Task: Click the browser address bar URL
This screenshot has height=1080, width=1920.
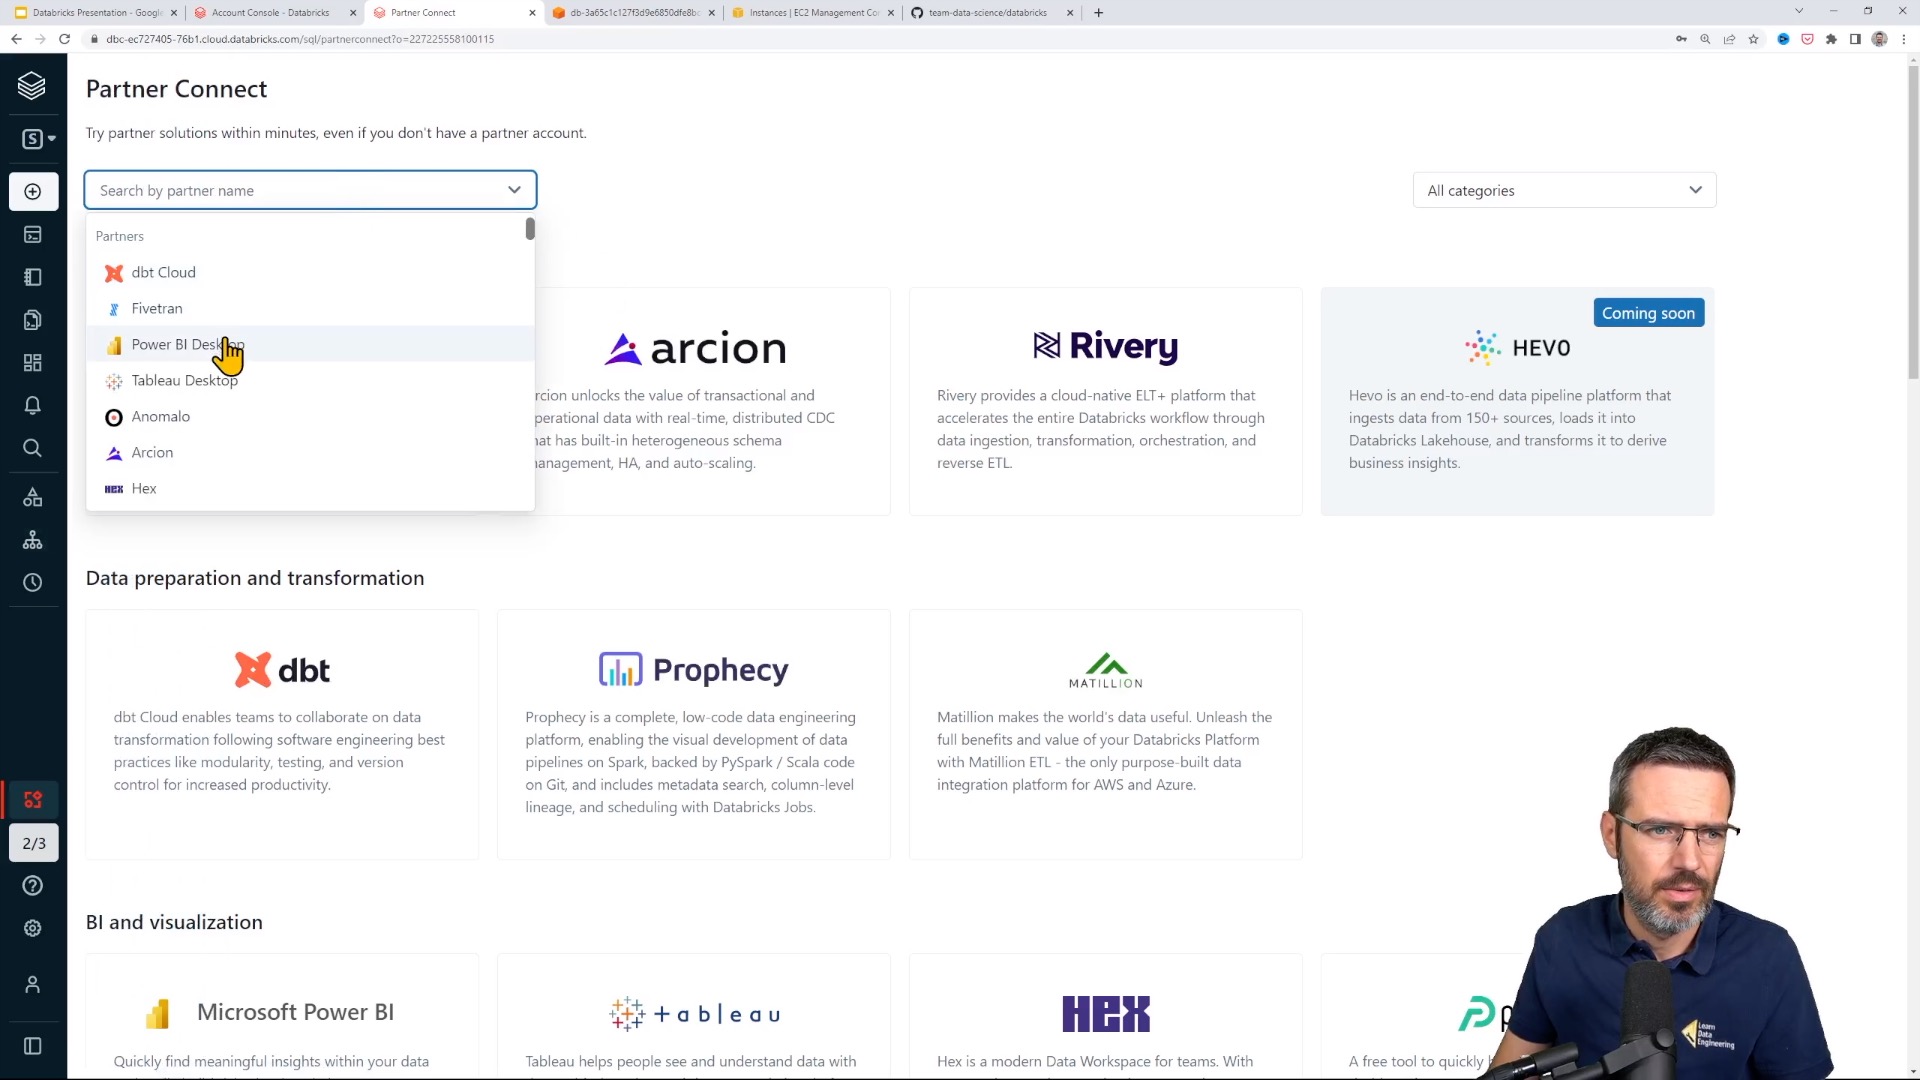Action: click(x=300, y=39)
